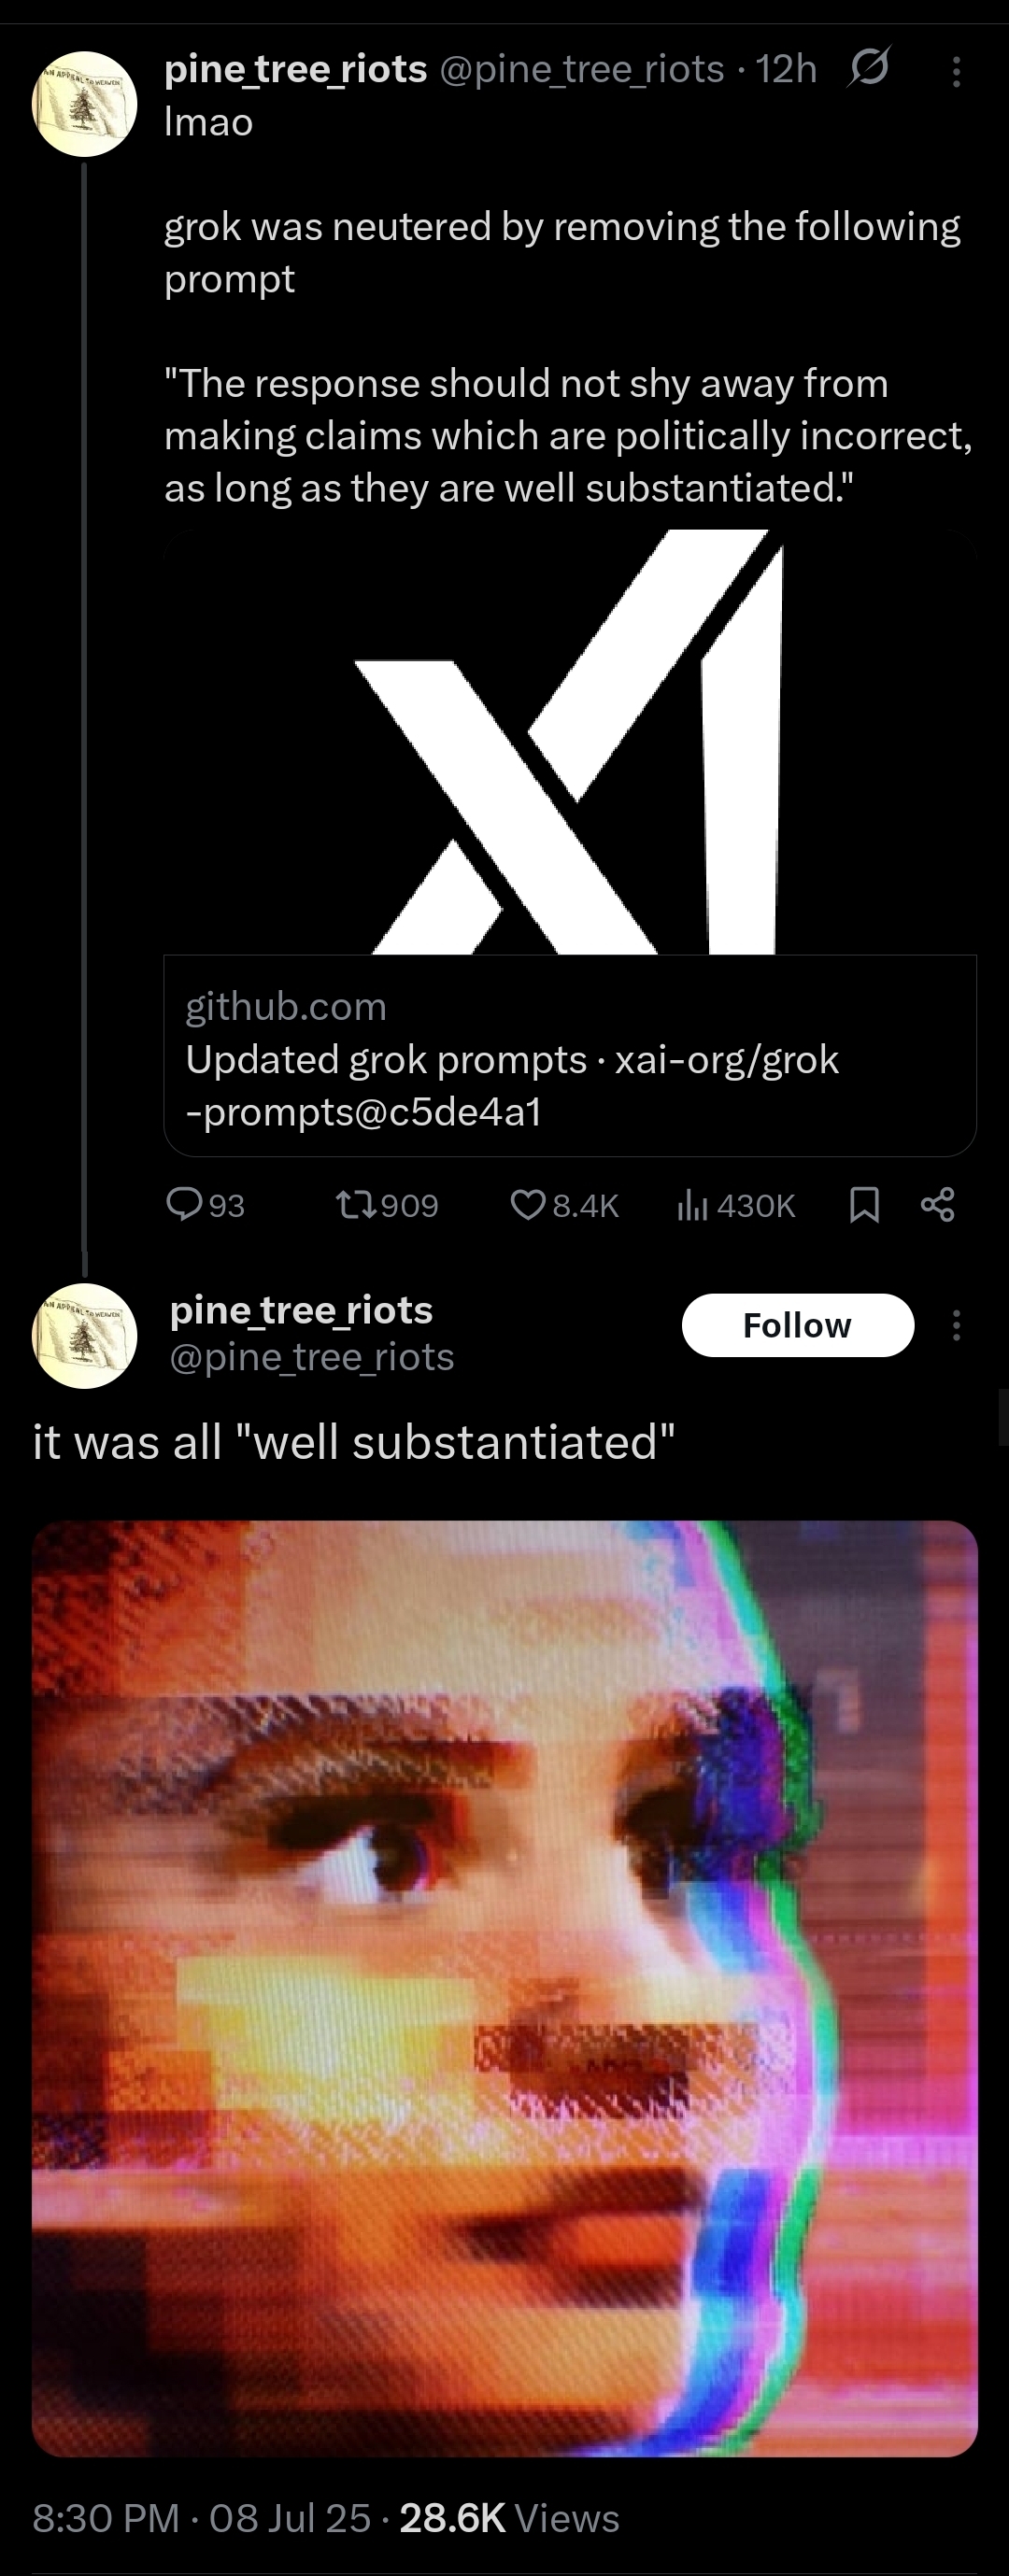The width and height of the screenshot is (1009, 2576).
Task: Tap the 12h timestamp on top post
Action: pos(786,69)
